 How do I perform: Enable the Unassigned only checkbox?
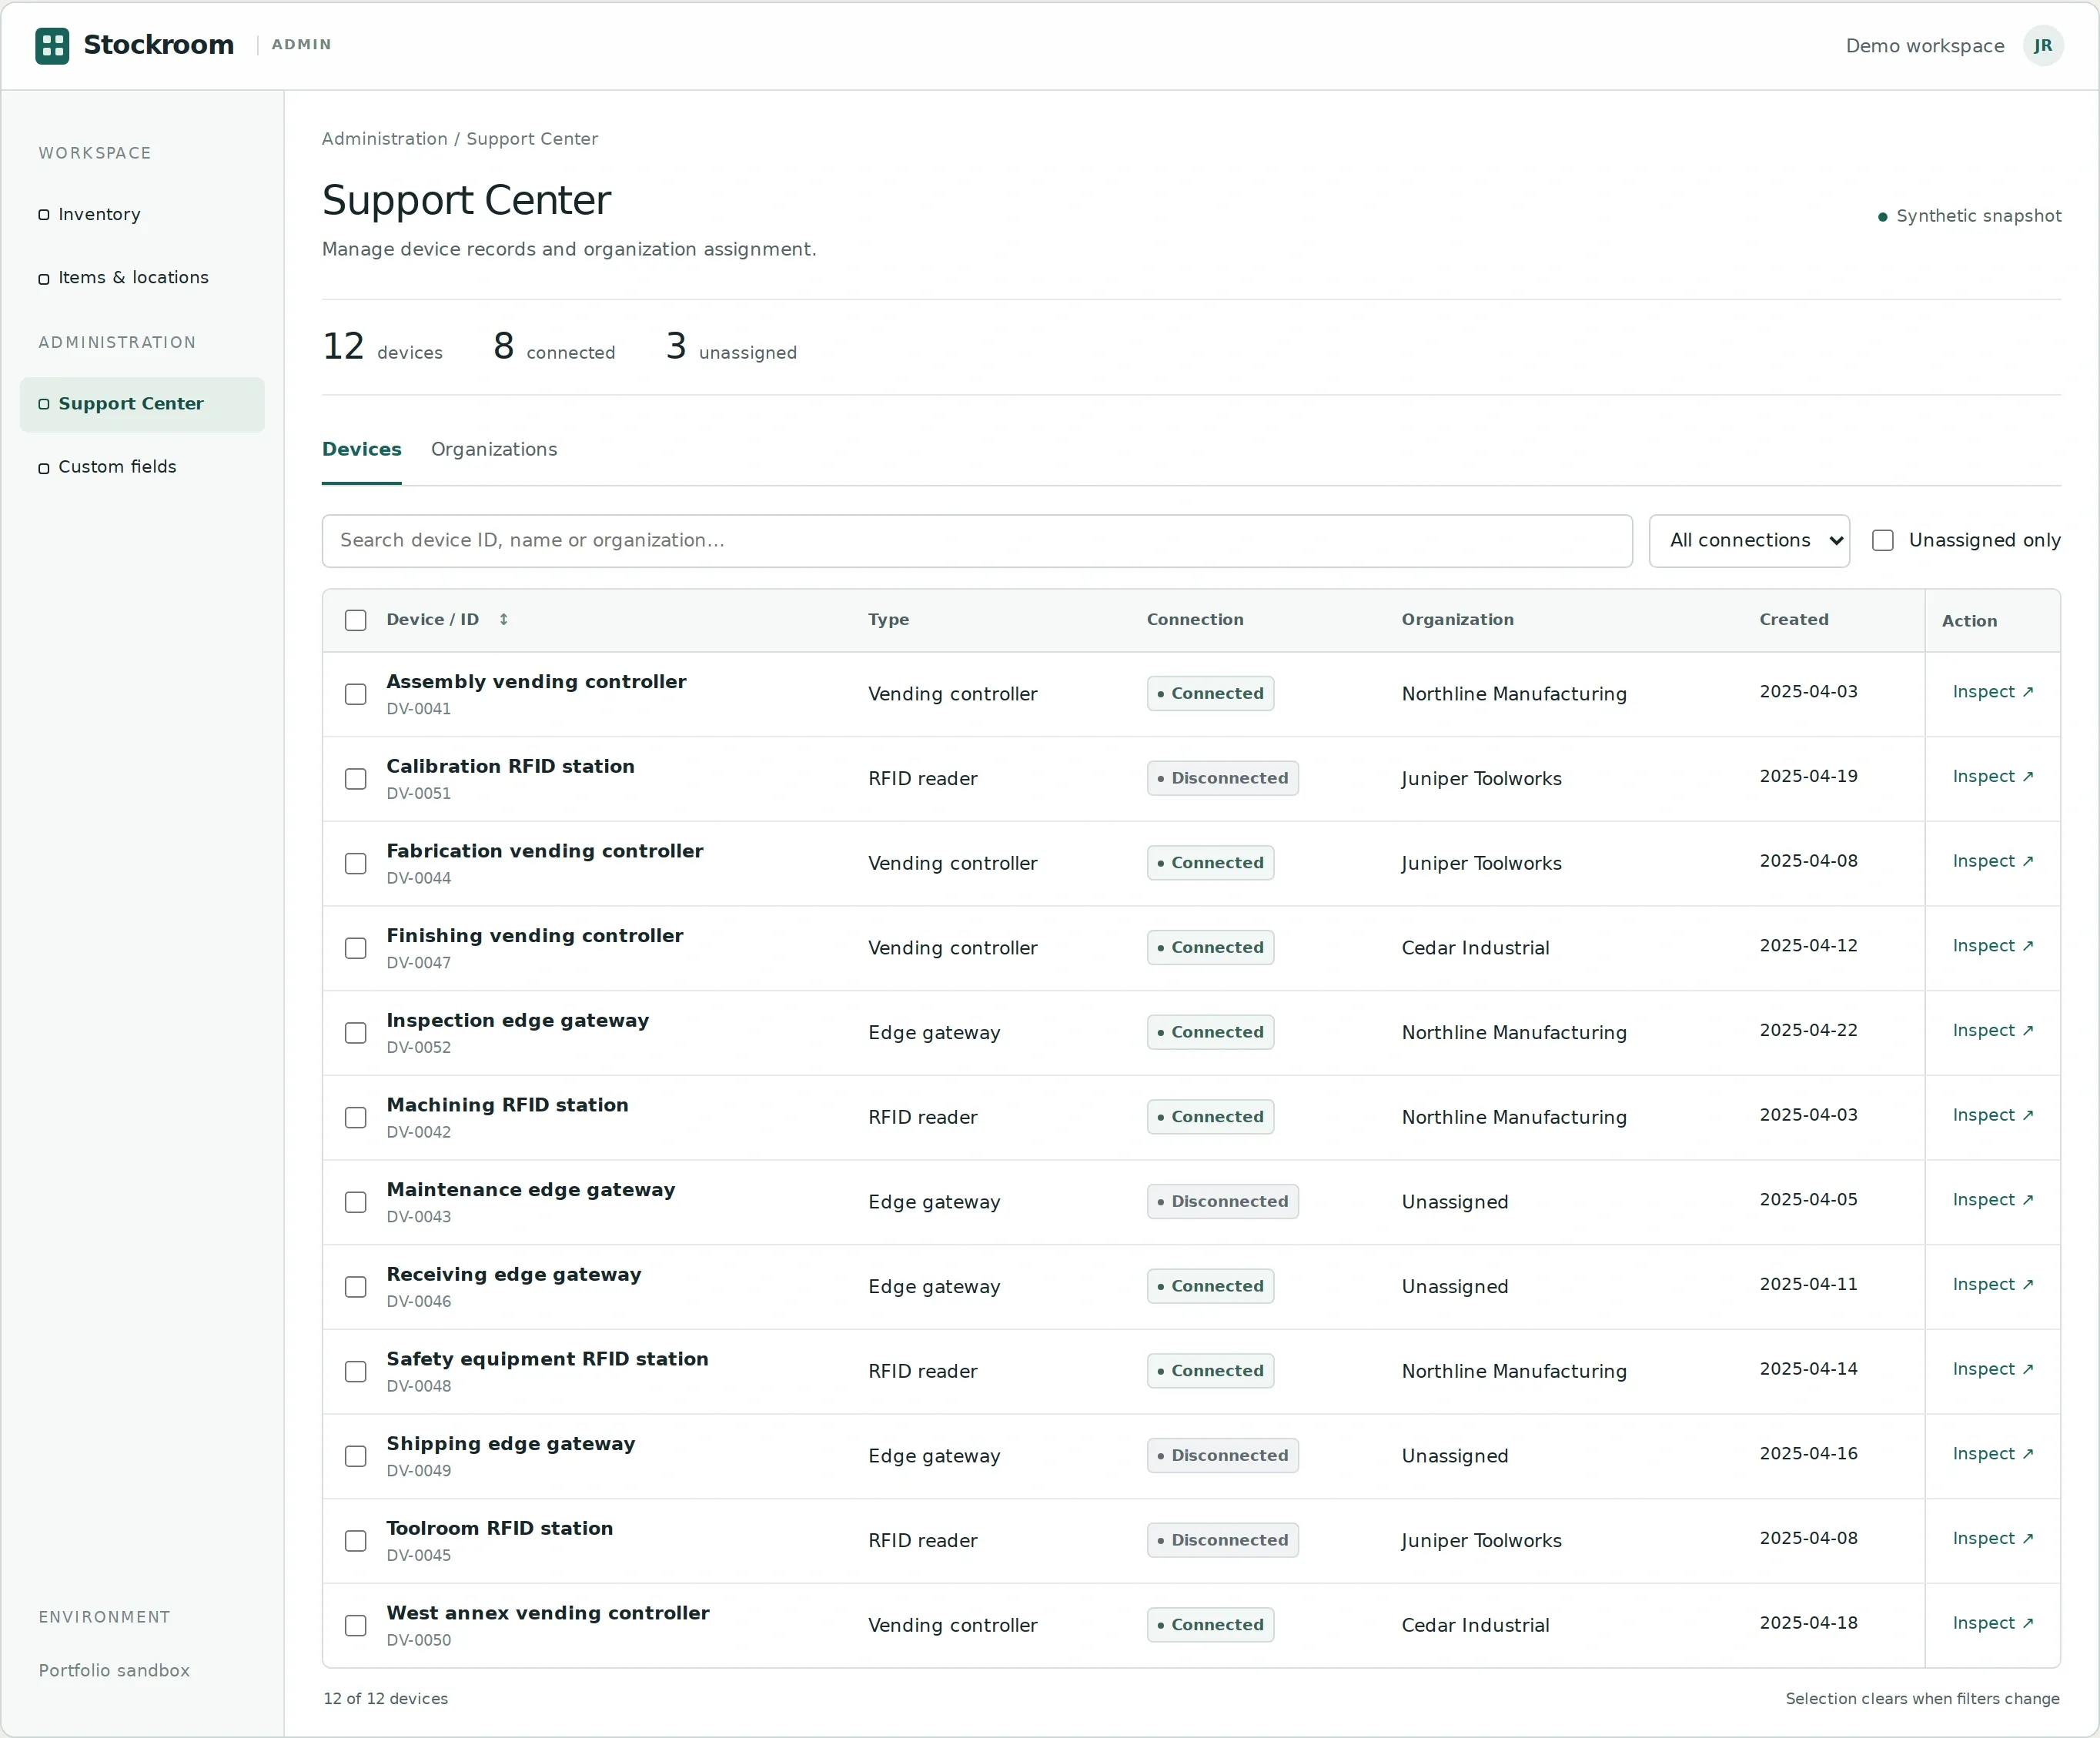tap(1883, 541)
